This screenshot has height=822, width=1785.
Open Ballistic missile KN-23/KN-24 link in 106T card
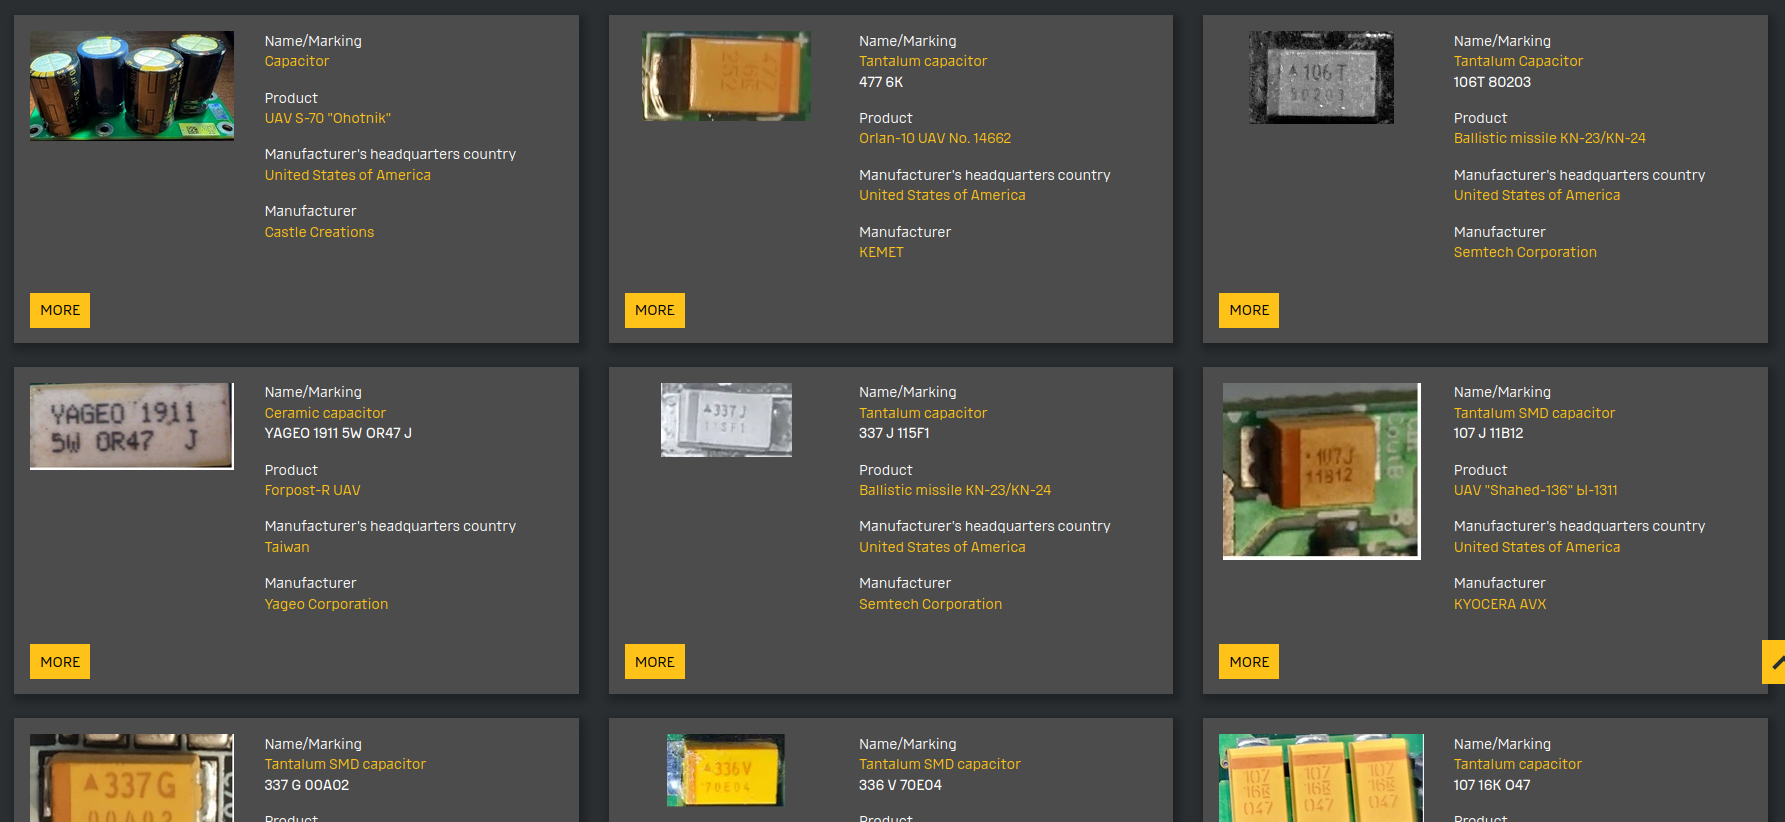point(1549,138)
